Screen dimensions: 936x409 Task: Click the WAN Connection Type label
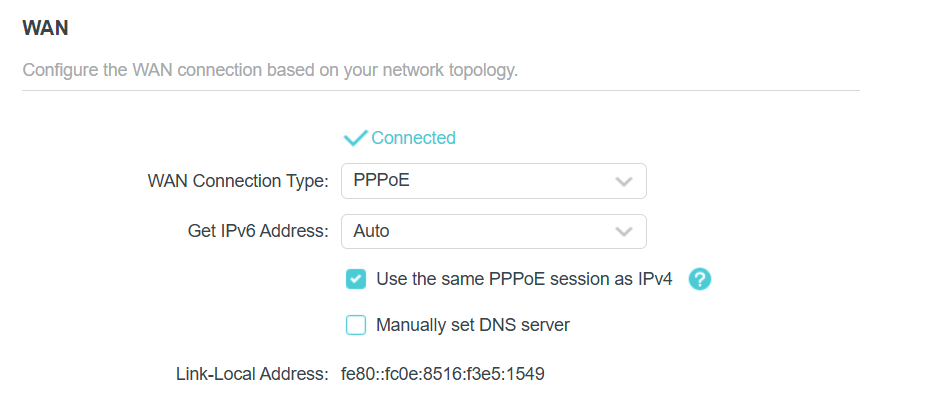pos(238,182)
